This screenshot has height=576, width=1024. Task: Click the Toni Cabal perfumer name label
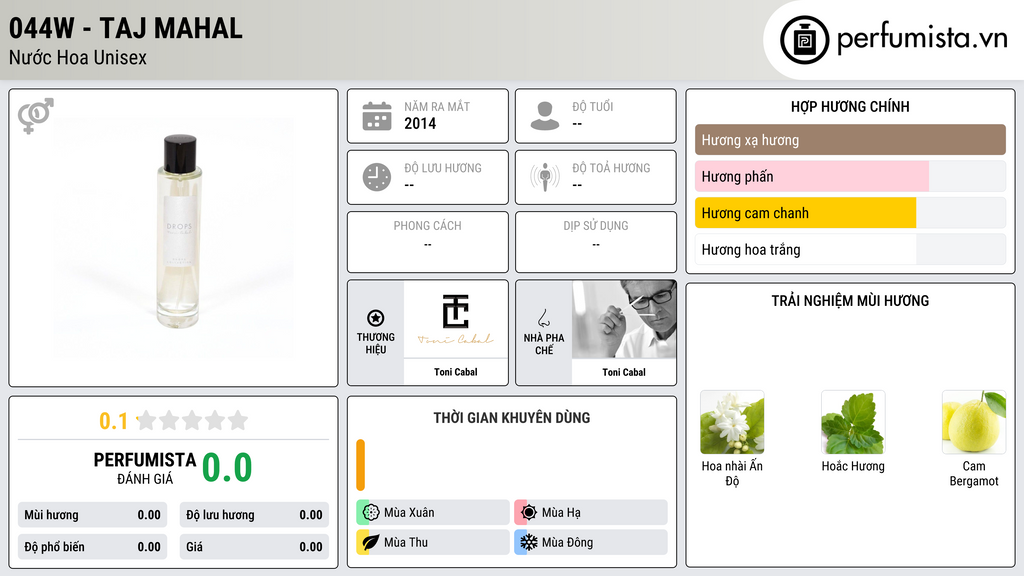pos(624,372)
